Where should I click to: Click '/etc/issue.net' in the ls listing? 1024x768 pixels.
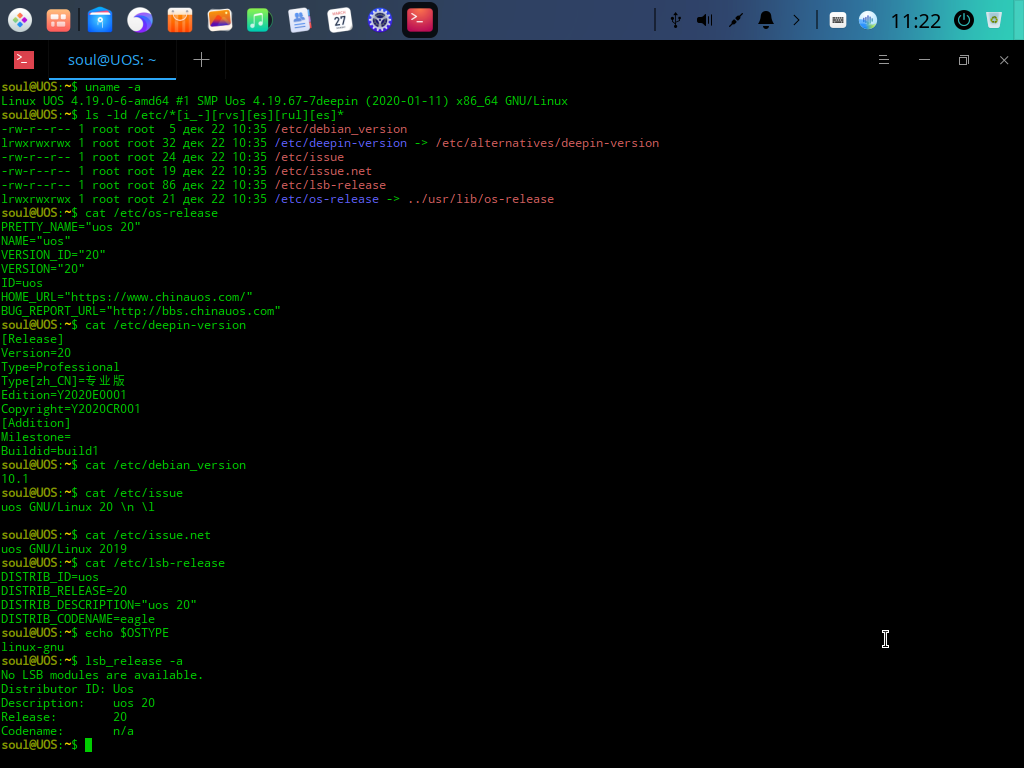pyautogui.click(x=323, y=171)
